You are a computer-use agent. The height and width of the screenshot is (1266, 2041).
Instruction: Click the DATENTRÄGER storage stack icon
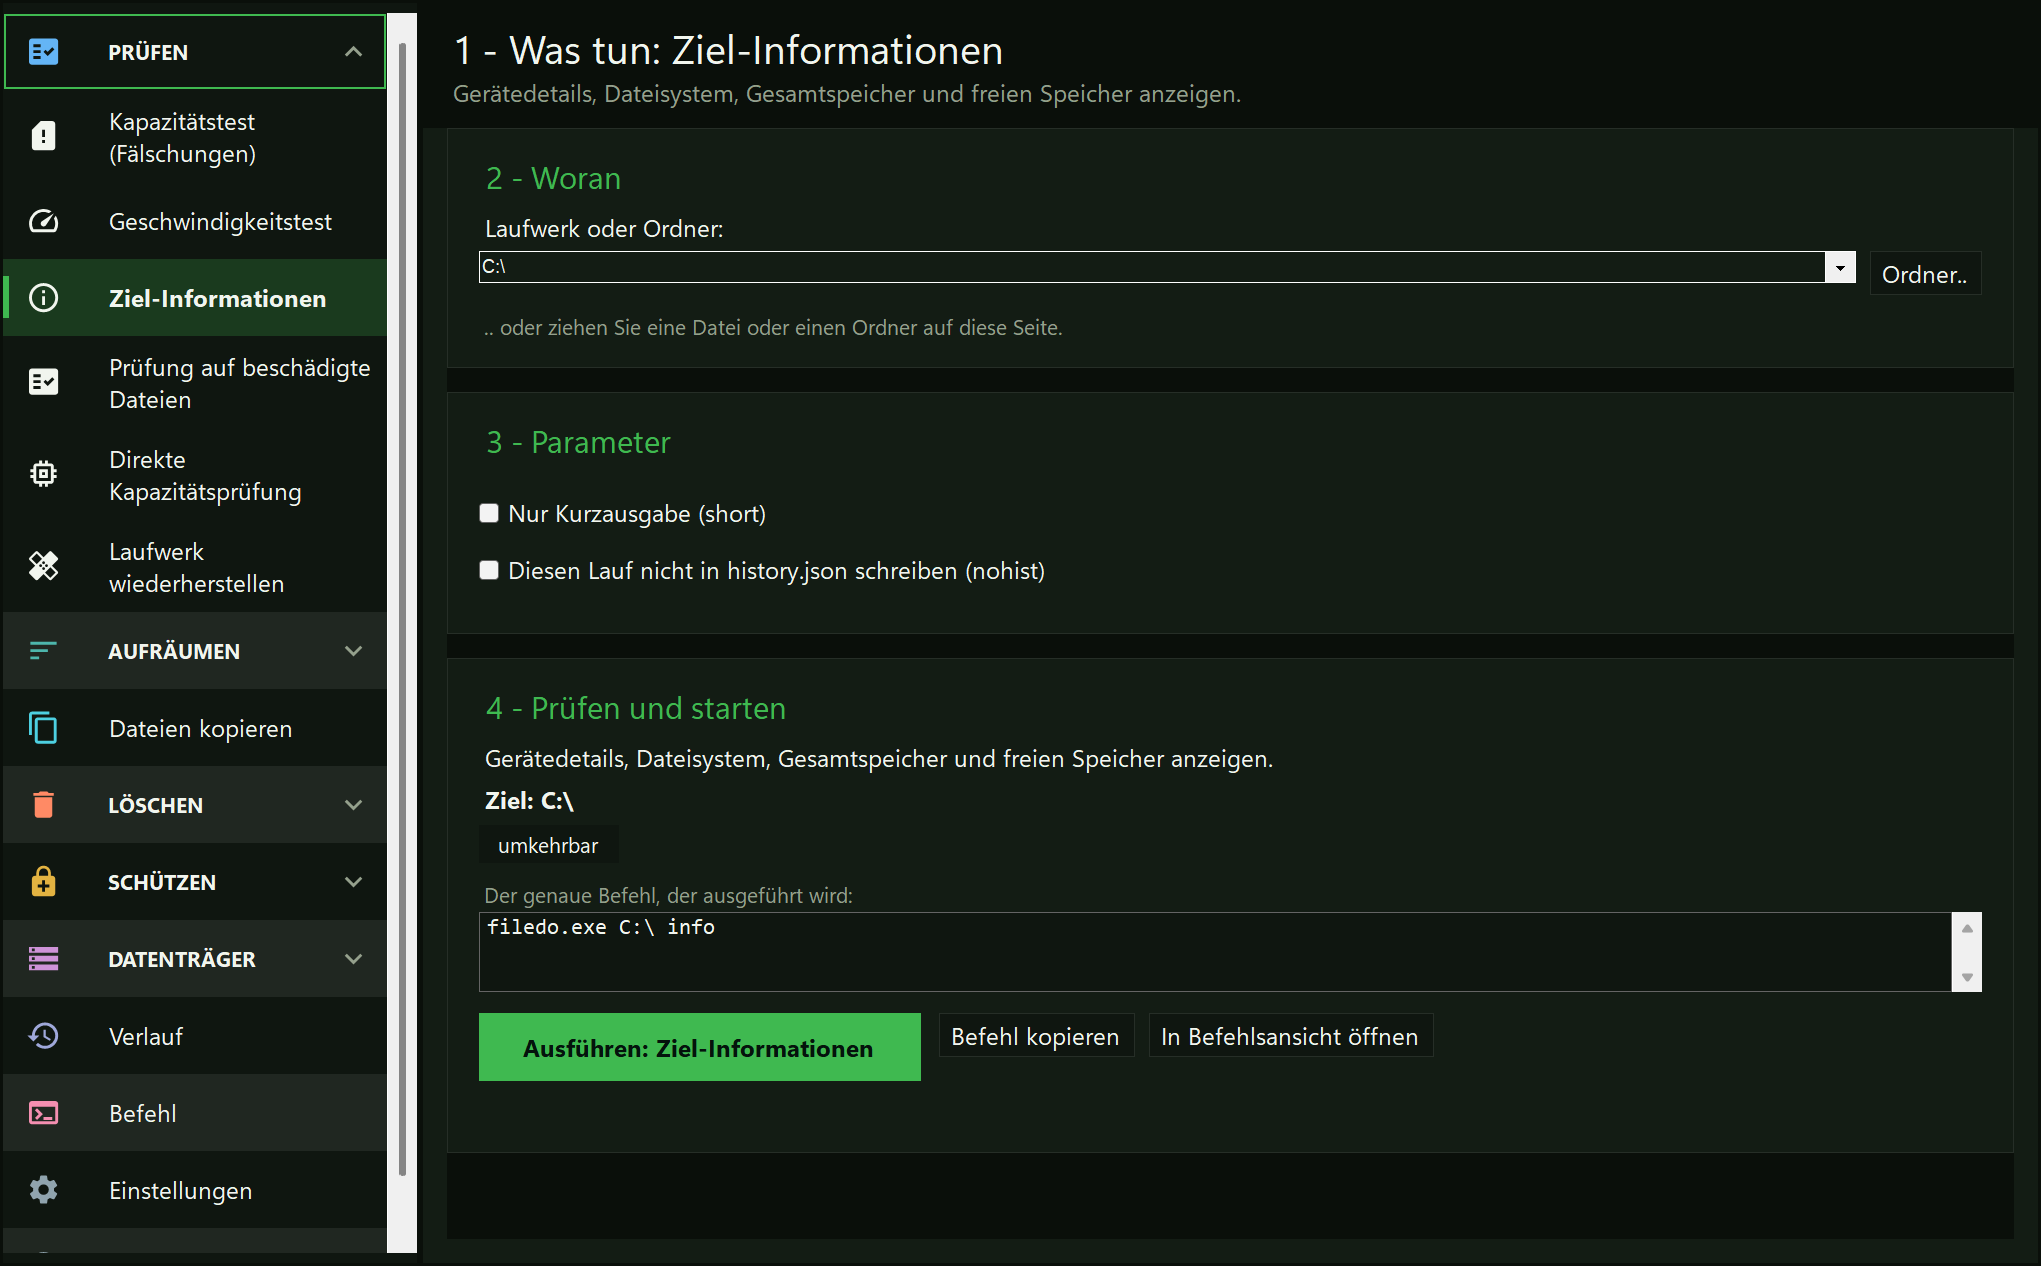coord(43,959)
